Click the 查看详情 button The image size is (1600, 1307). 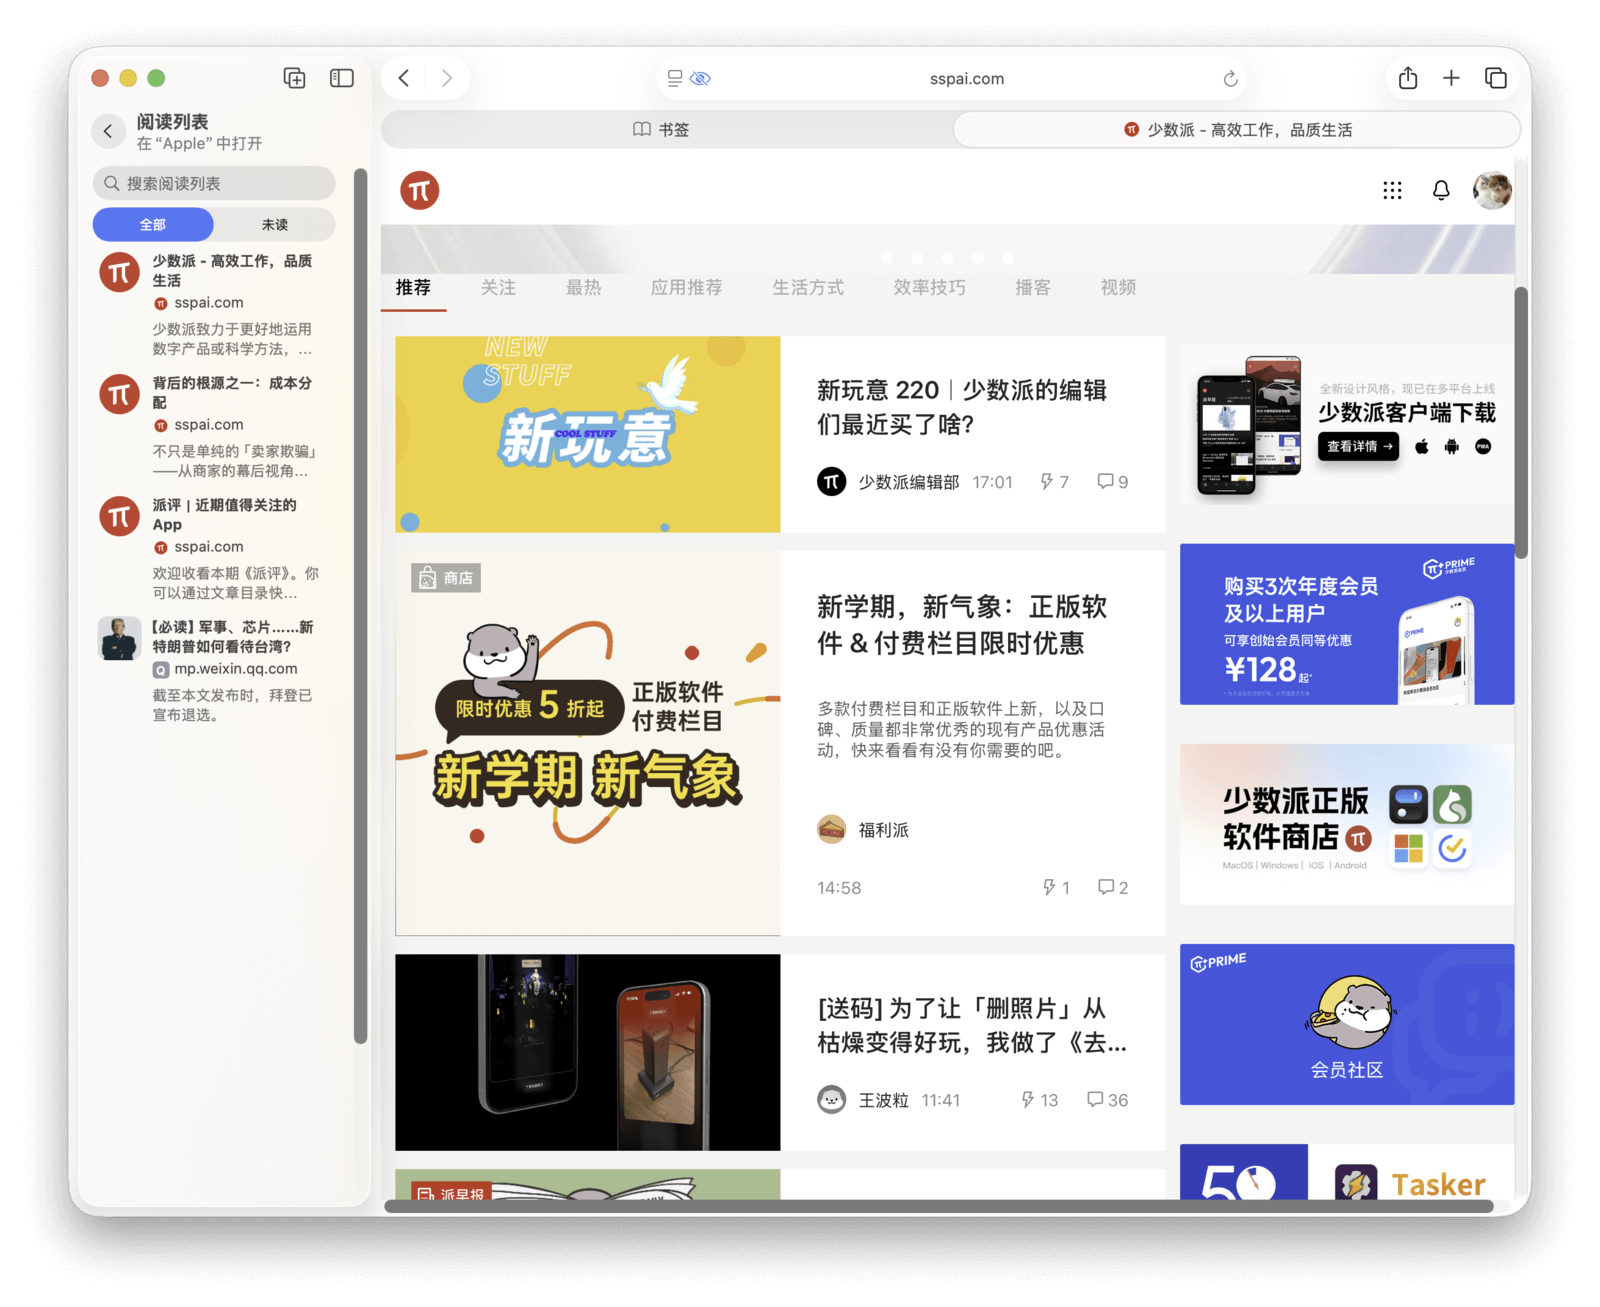point(1358,447)
